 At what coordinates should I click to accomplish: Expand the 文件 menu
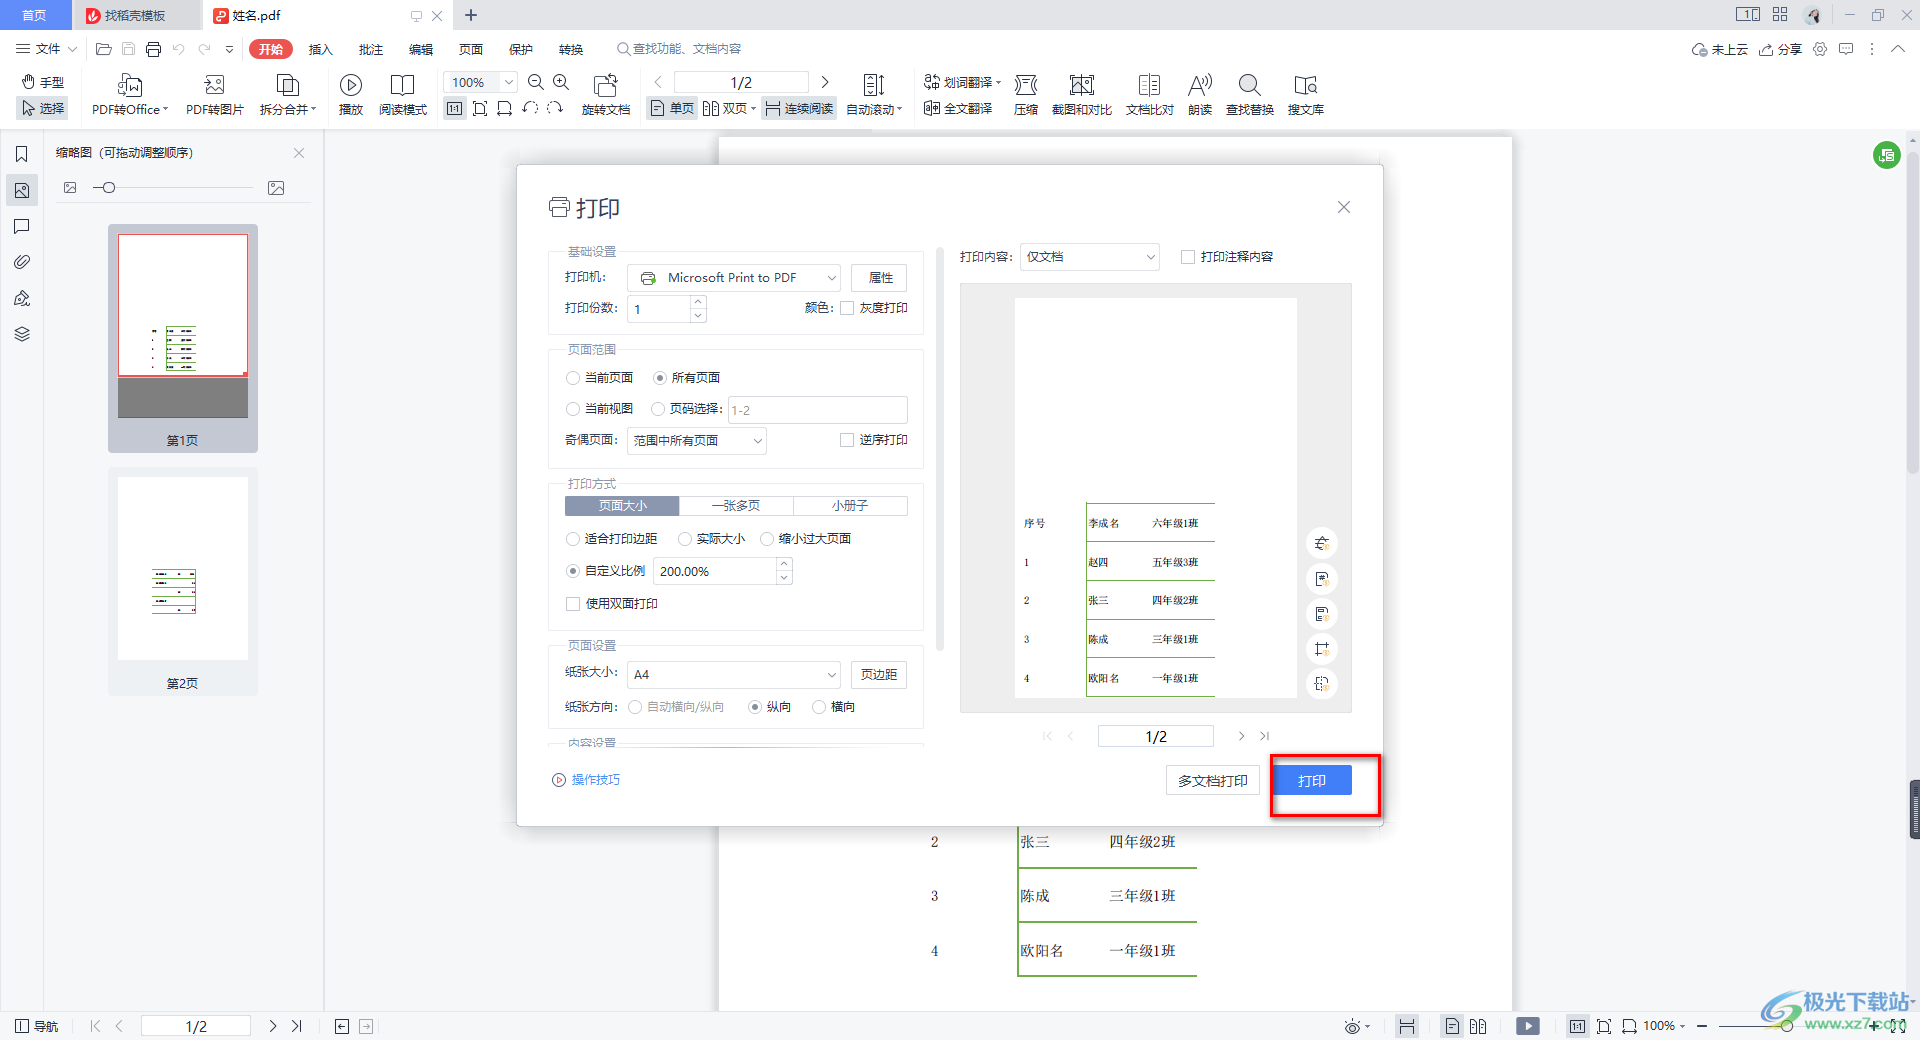pyautogui.click(x=45, y=49)
